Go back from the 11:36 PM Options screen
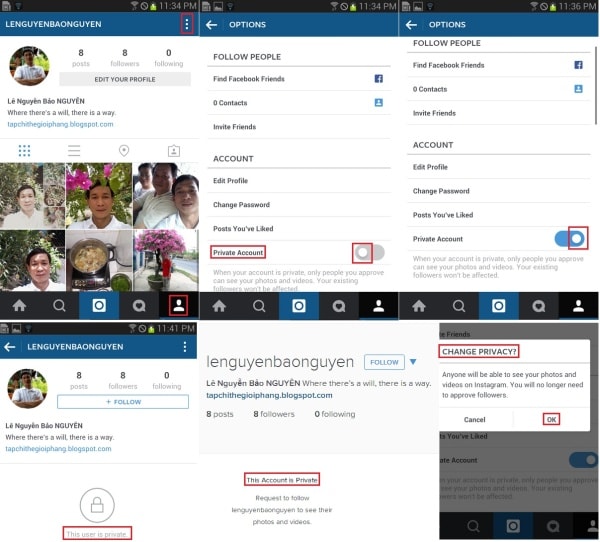 411,25
